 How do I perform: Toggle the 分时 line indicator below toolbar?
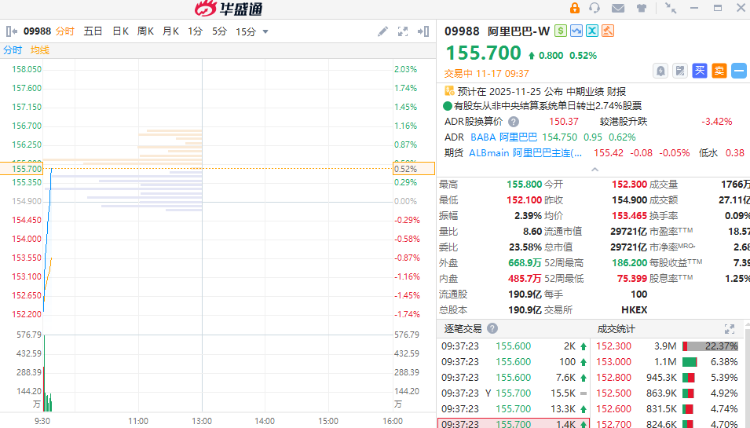point(13,50)
